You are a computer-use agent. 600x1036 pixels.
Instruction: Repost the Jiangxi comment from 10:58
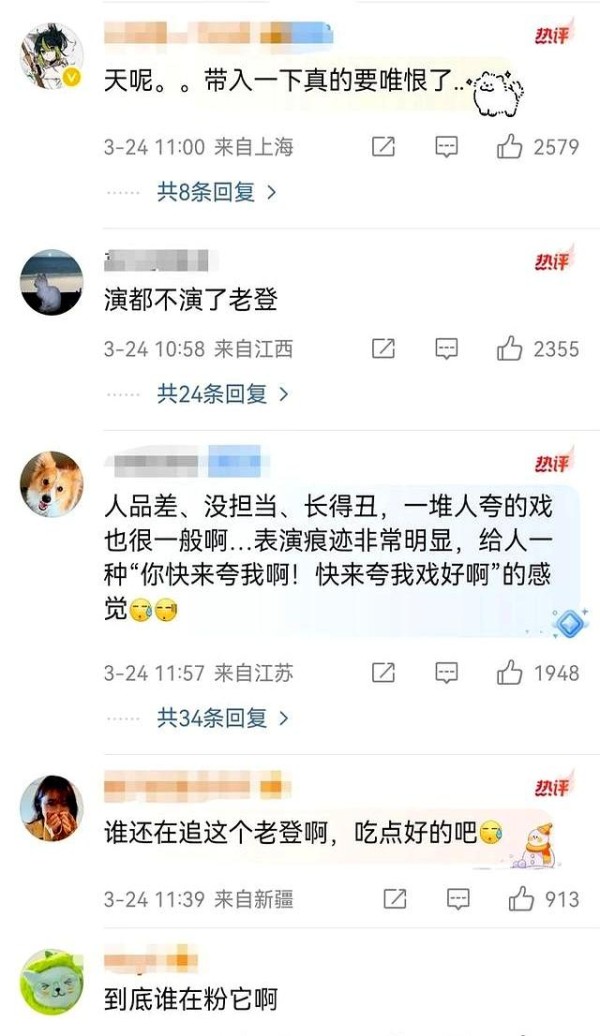[x=383, y=348]
